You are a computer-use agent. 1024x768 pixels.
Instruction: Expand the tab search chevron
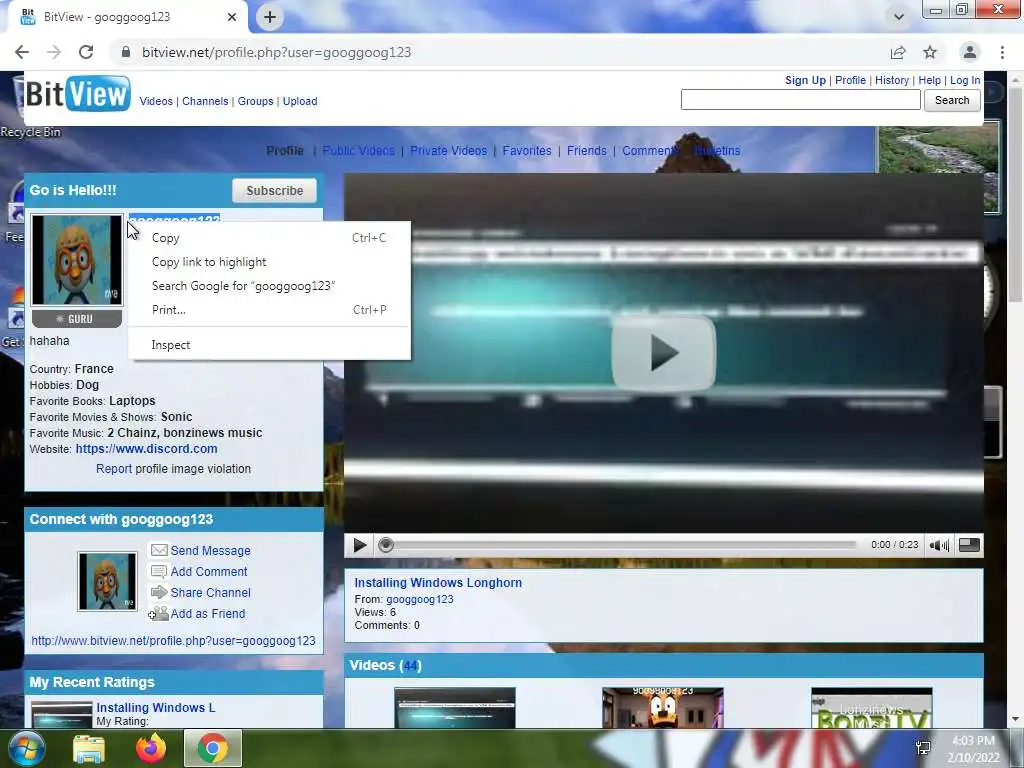tap(899, 17)
